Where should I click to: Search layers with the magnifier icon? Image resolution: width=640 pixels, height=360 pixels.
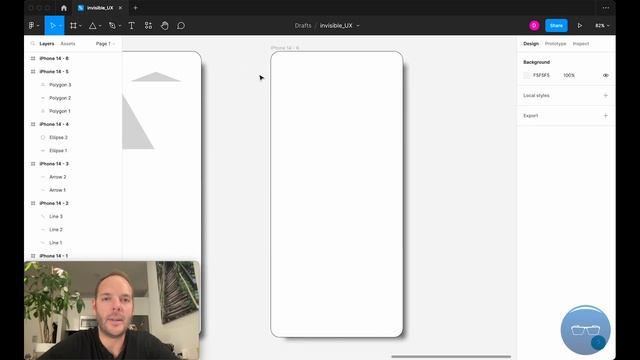[x=33, y=43]
